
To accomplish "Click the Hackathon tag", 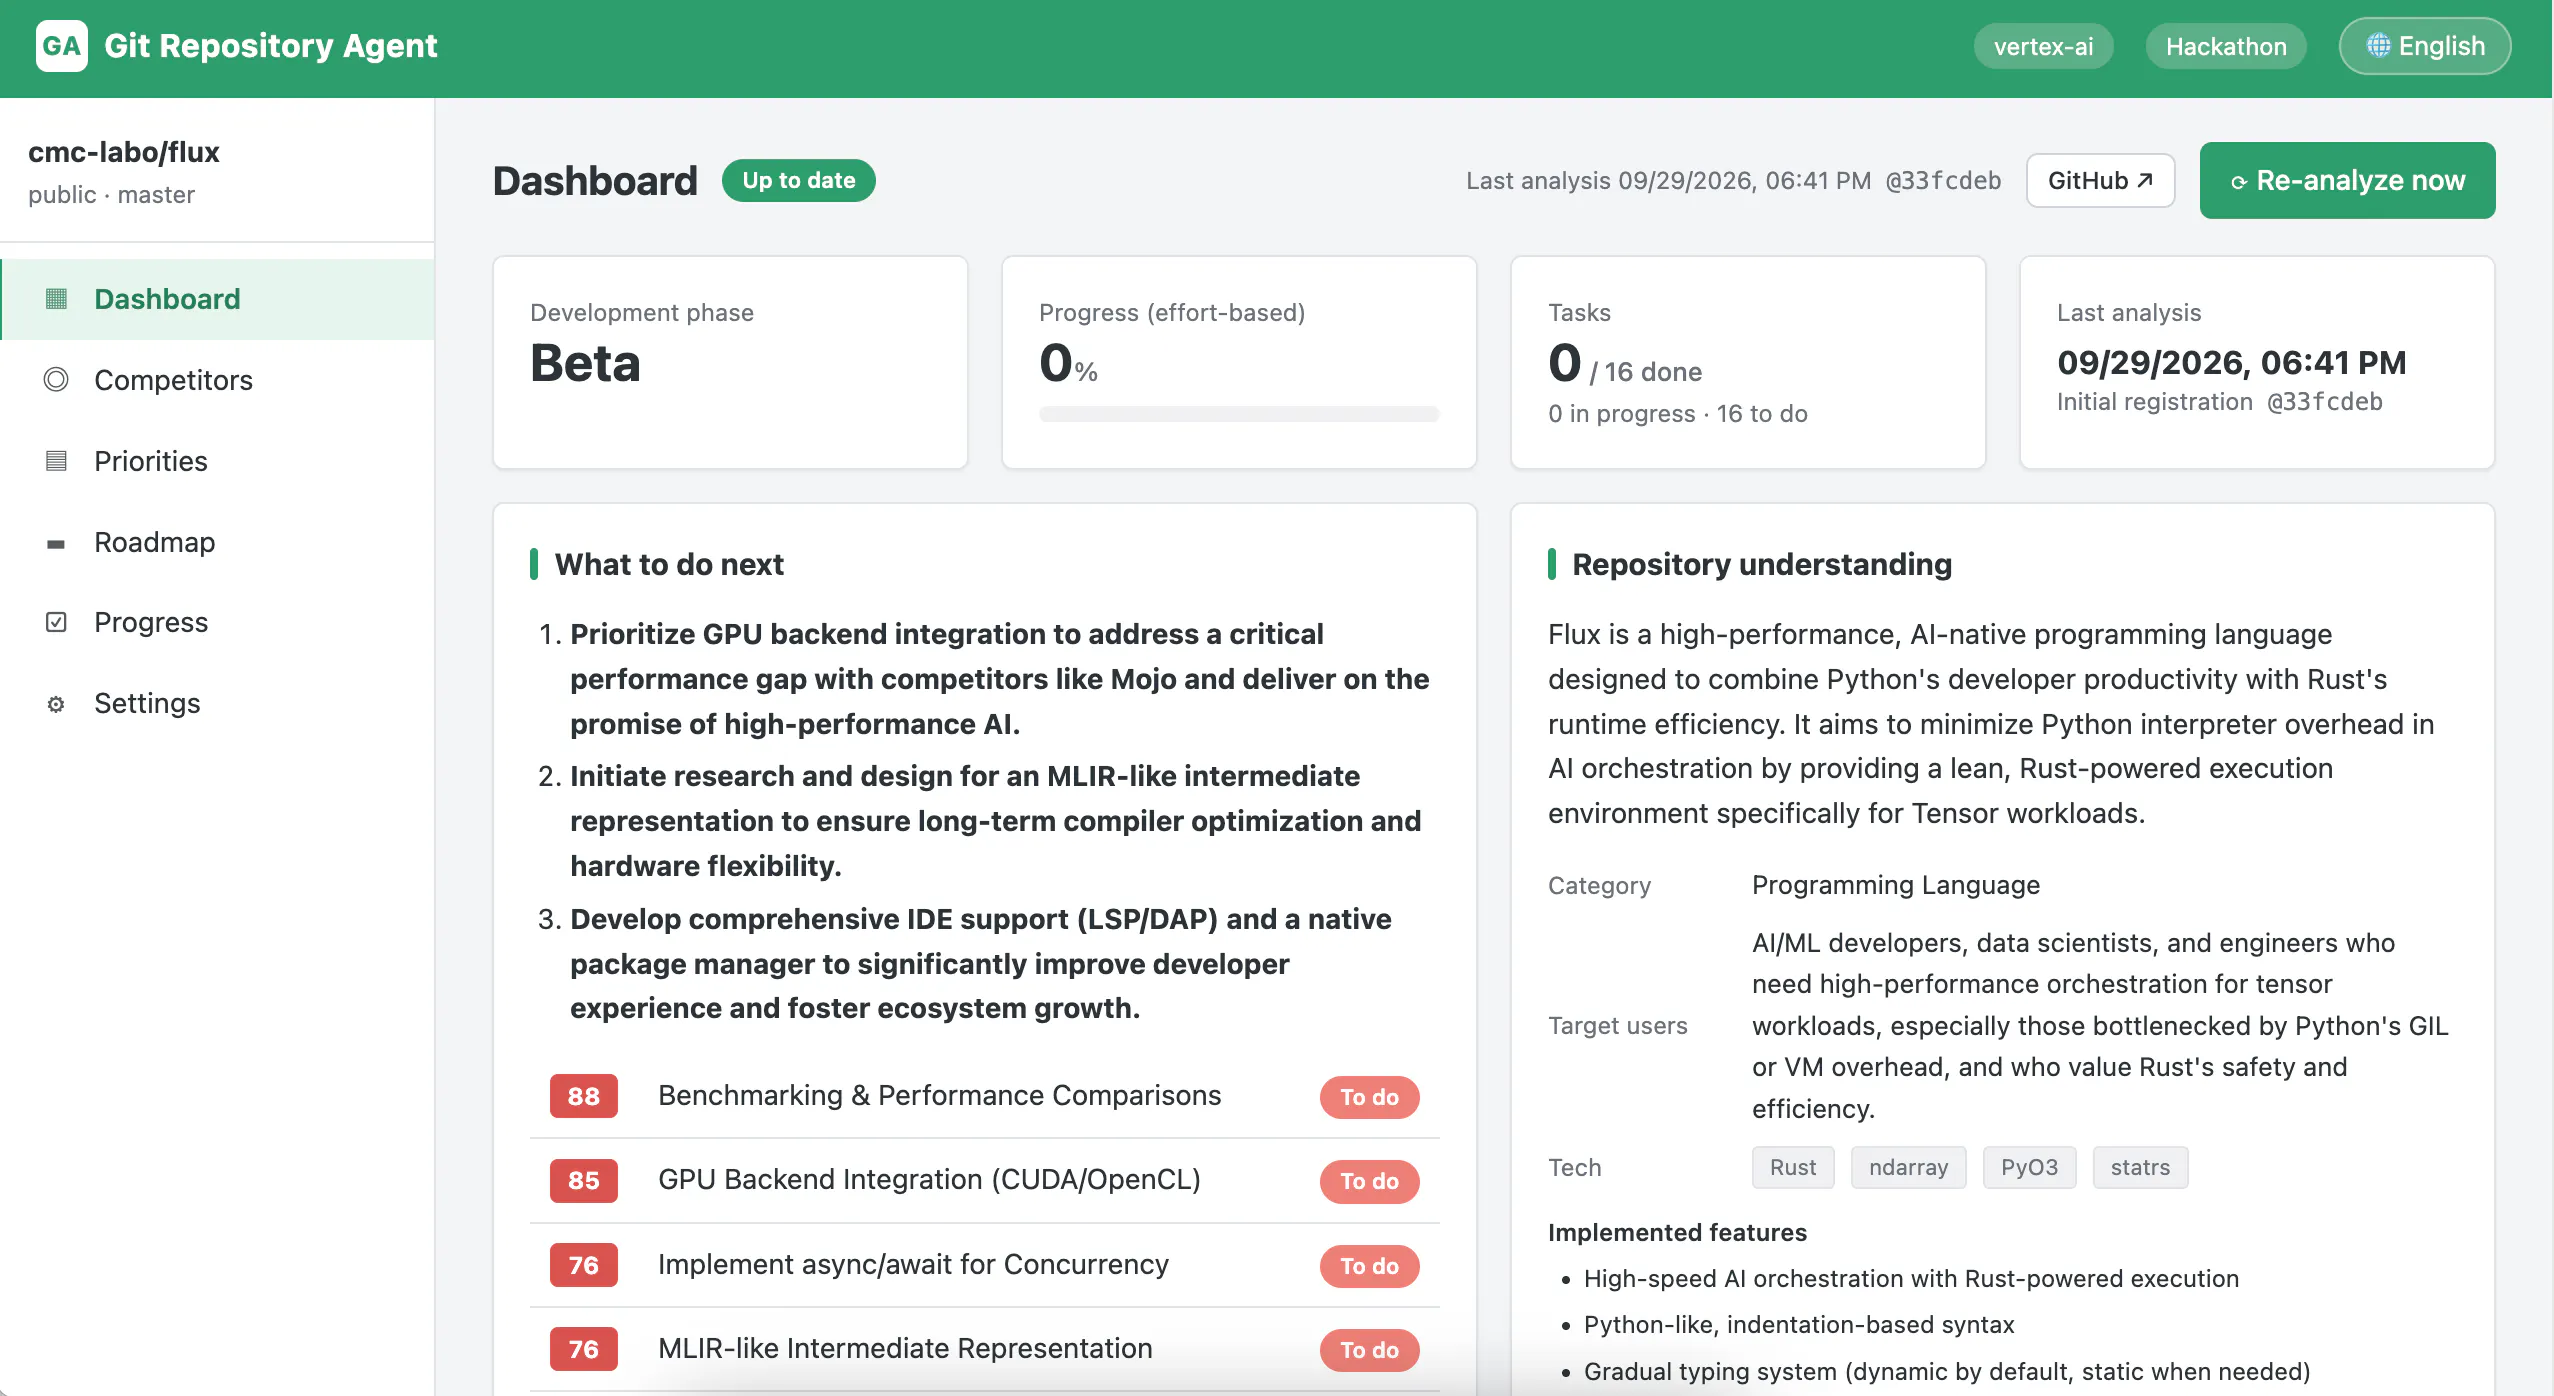I will coord(2226,46).
